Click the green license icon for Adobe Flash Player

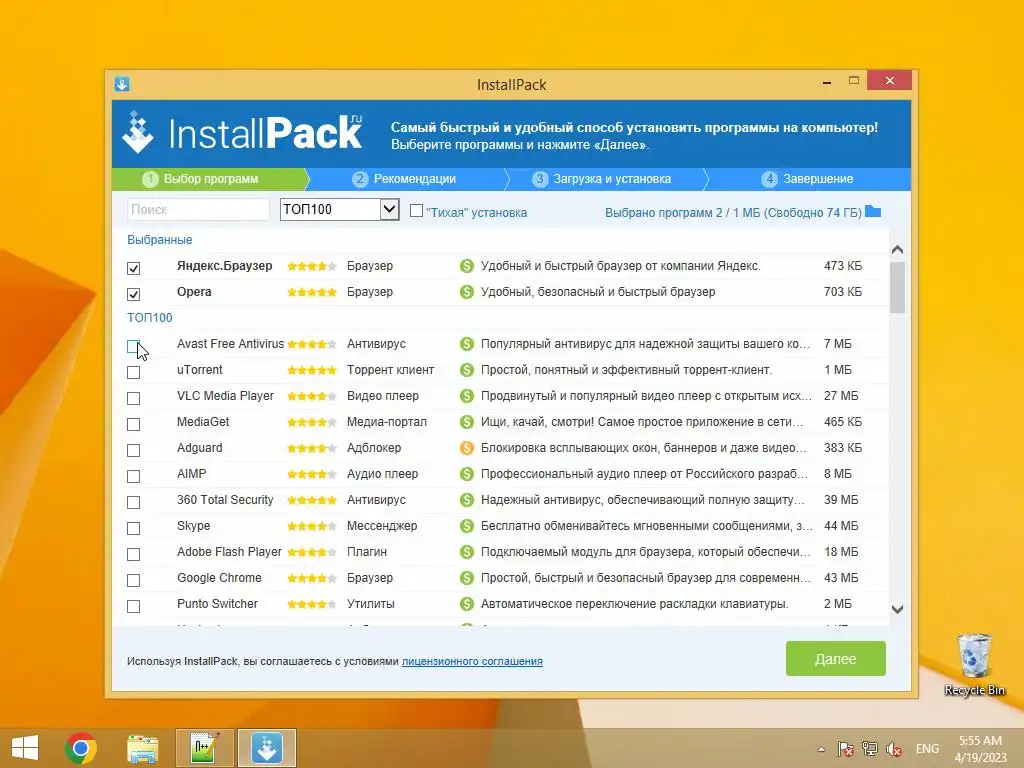(466, 552)
